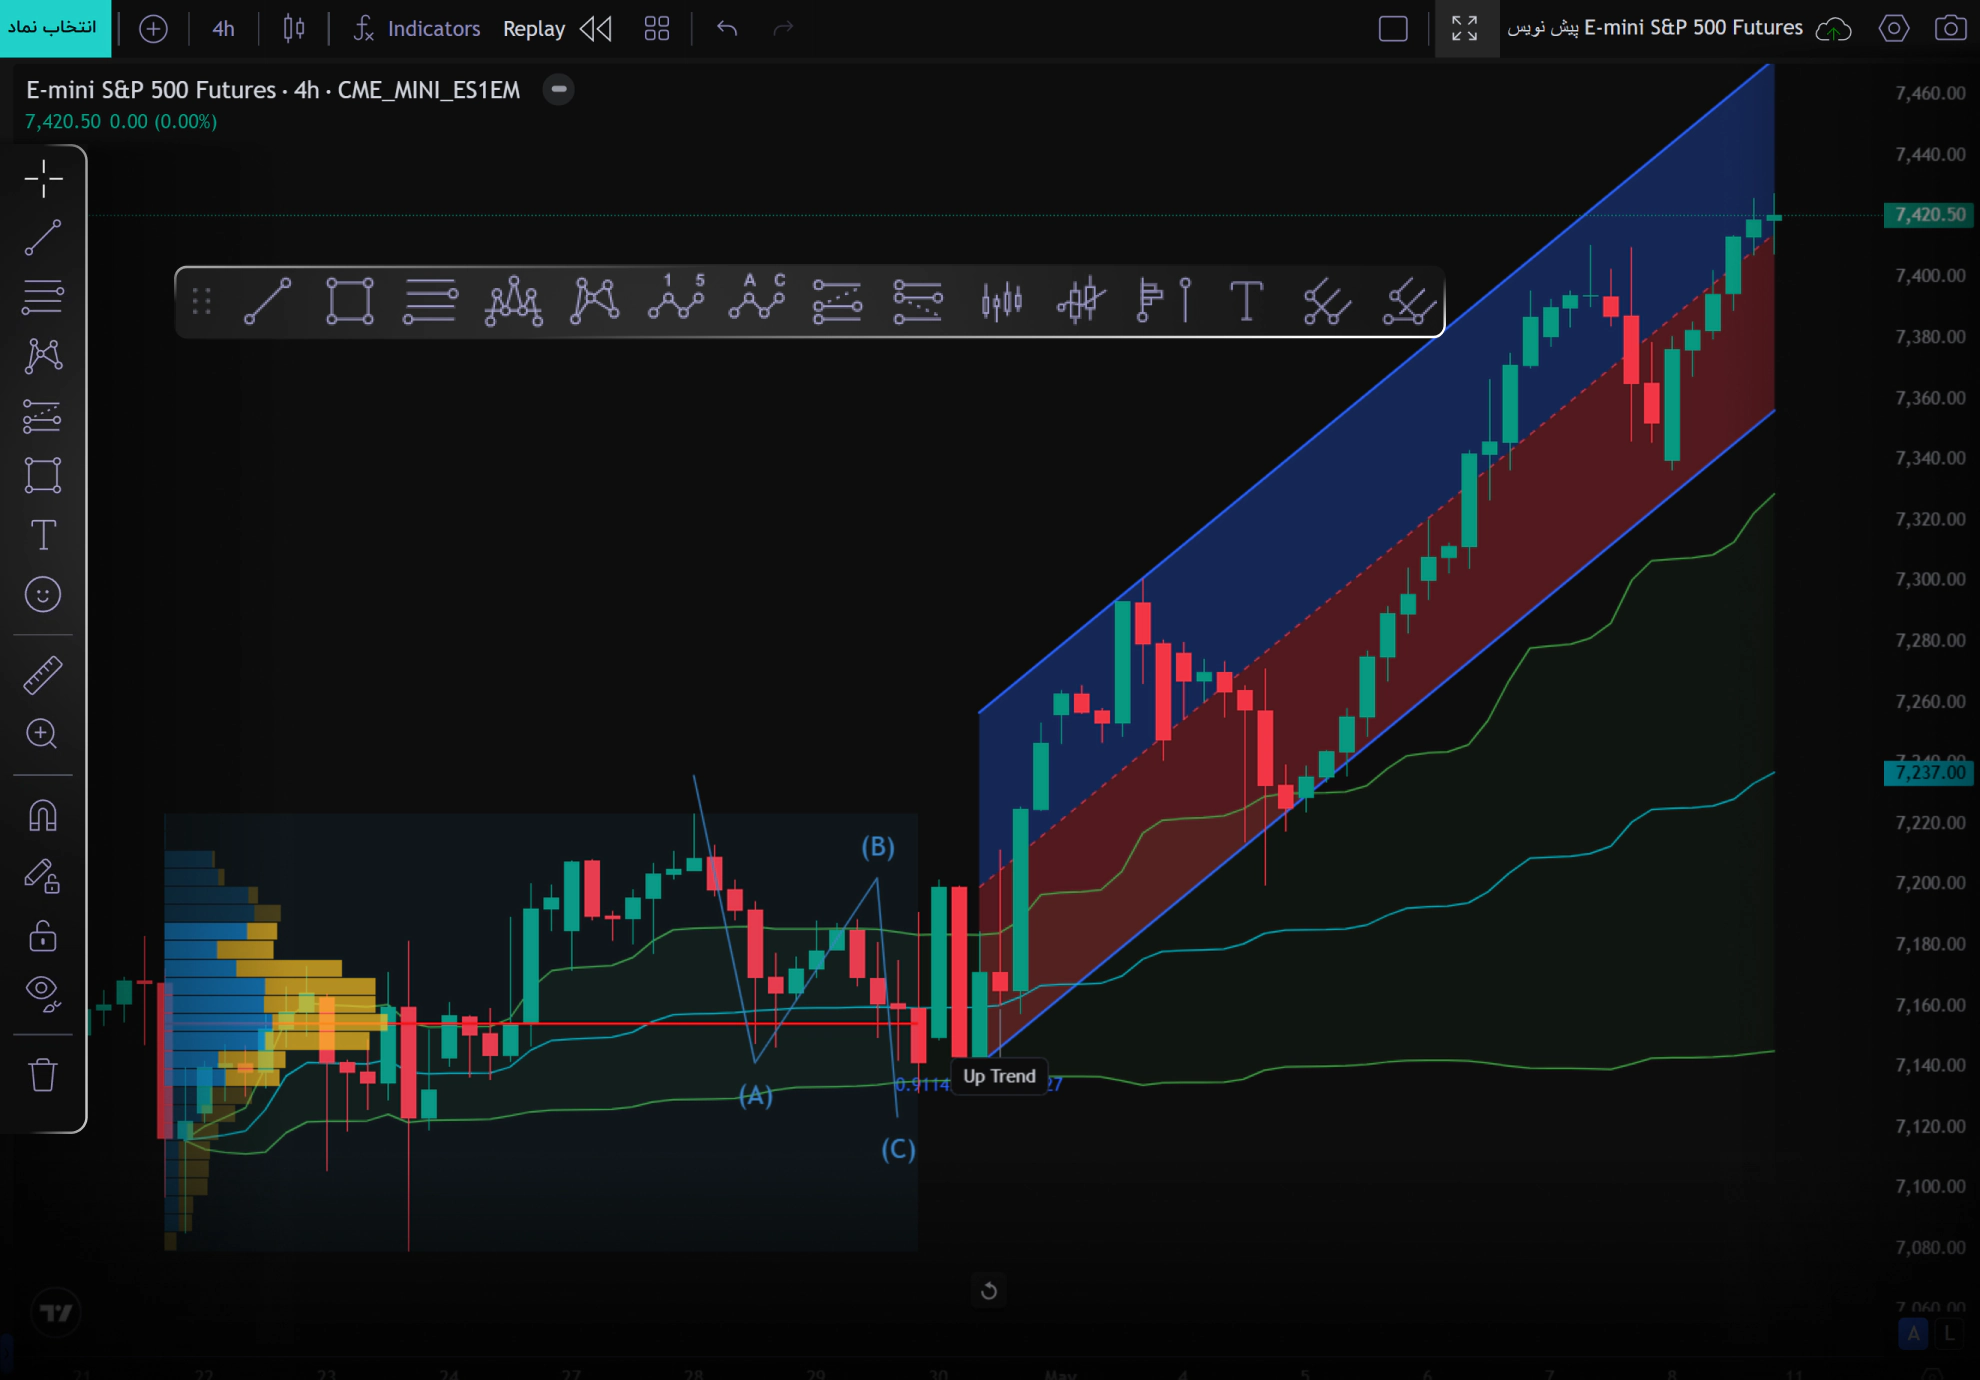Click the 7,300.00 level on the price axis
The image size is (1980, 1380).
pyautogui.click(x=1930, y=580)
